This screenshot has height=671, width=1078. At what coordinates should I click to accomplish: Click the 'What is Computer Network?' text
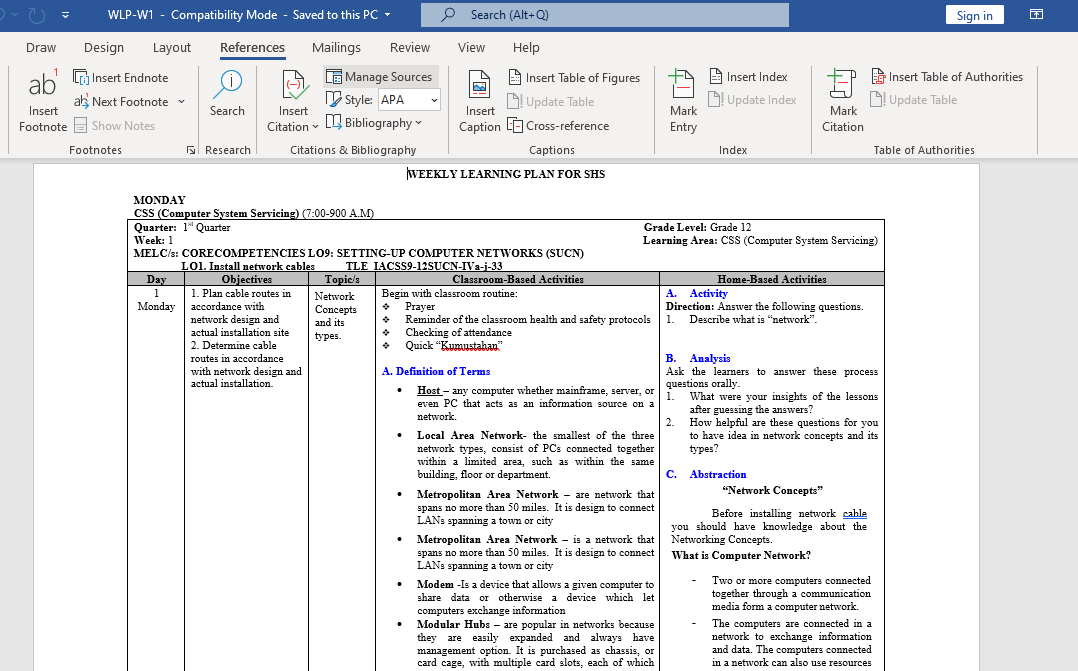(741, 556)
